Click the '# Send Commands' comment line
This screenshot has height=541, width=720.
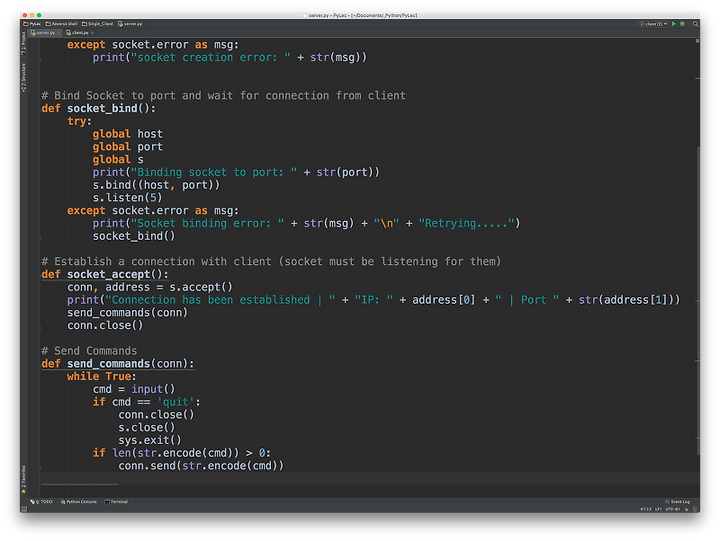click(89, 351)
